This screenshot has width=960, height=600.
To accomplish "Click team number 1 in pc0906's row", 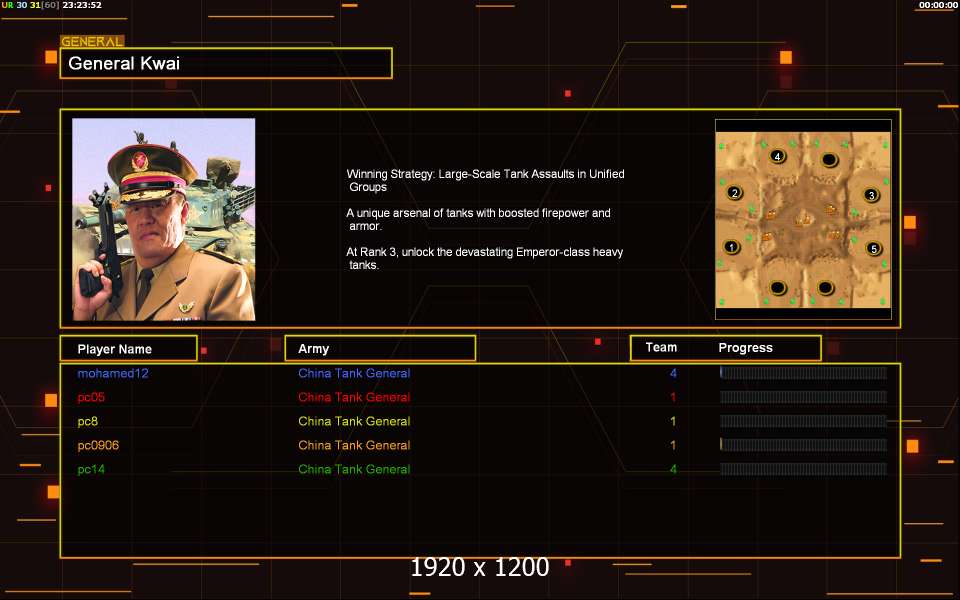I will (673, 445).
